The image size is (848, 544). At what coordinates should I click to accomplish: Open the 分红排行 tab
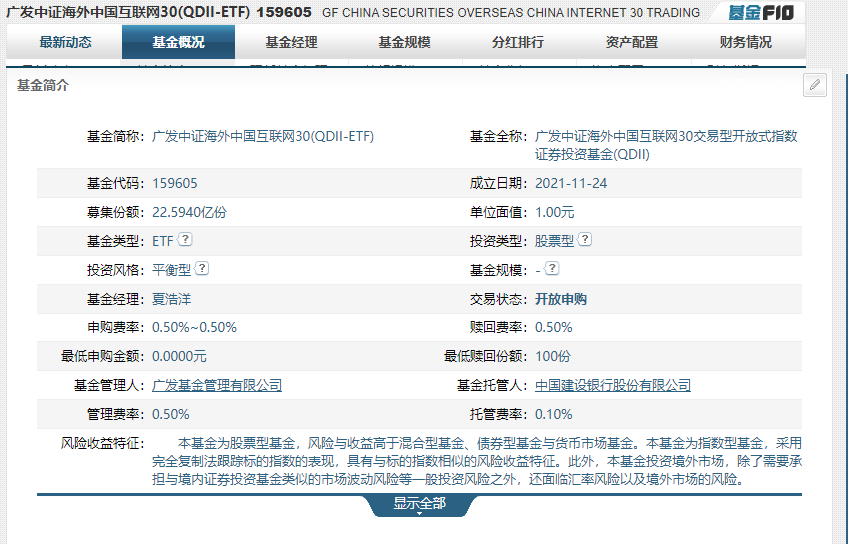pos(518,42)
